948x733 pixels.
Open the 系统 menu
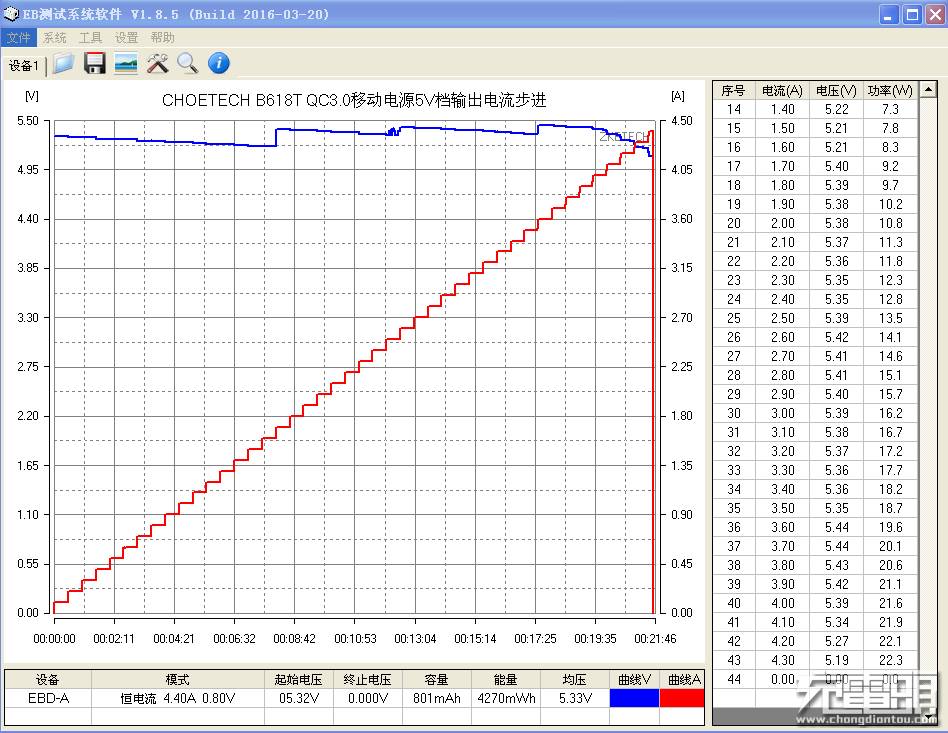click(x=54, y=37)
